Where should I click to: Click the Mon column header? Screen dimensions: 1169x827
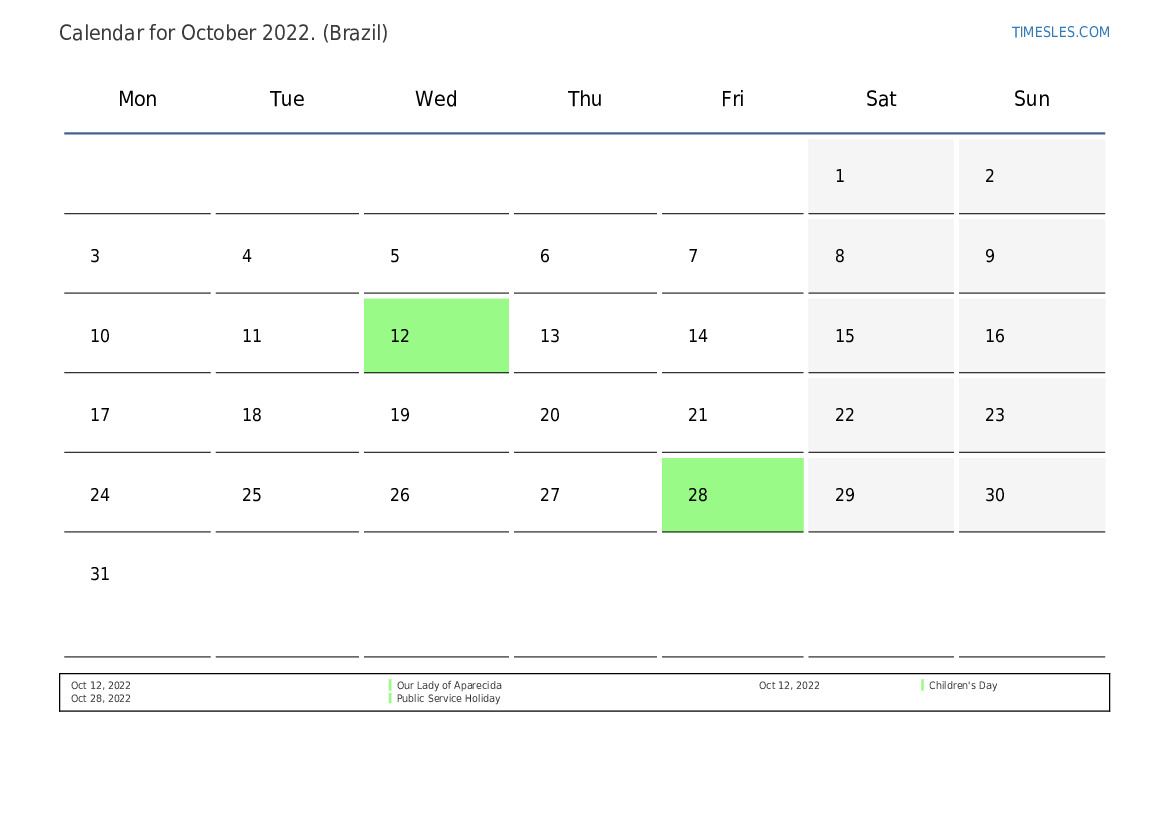137,99
